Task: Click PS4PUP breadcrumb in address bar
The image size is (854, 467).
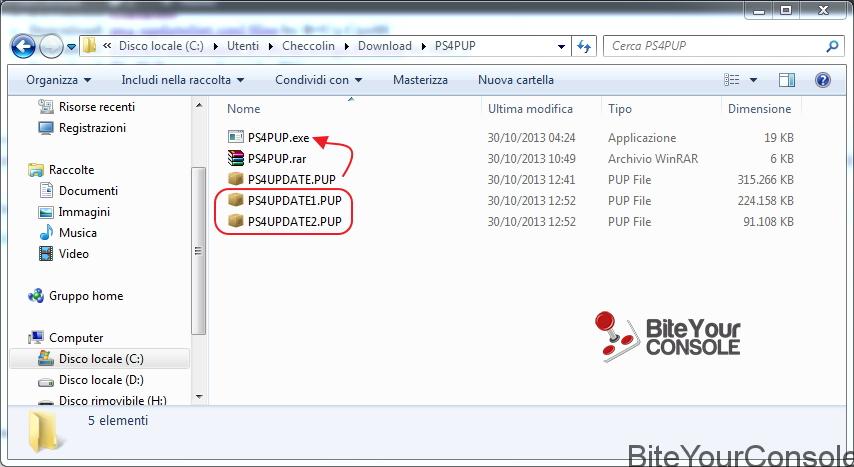Action: [x=455, y=46]
